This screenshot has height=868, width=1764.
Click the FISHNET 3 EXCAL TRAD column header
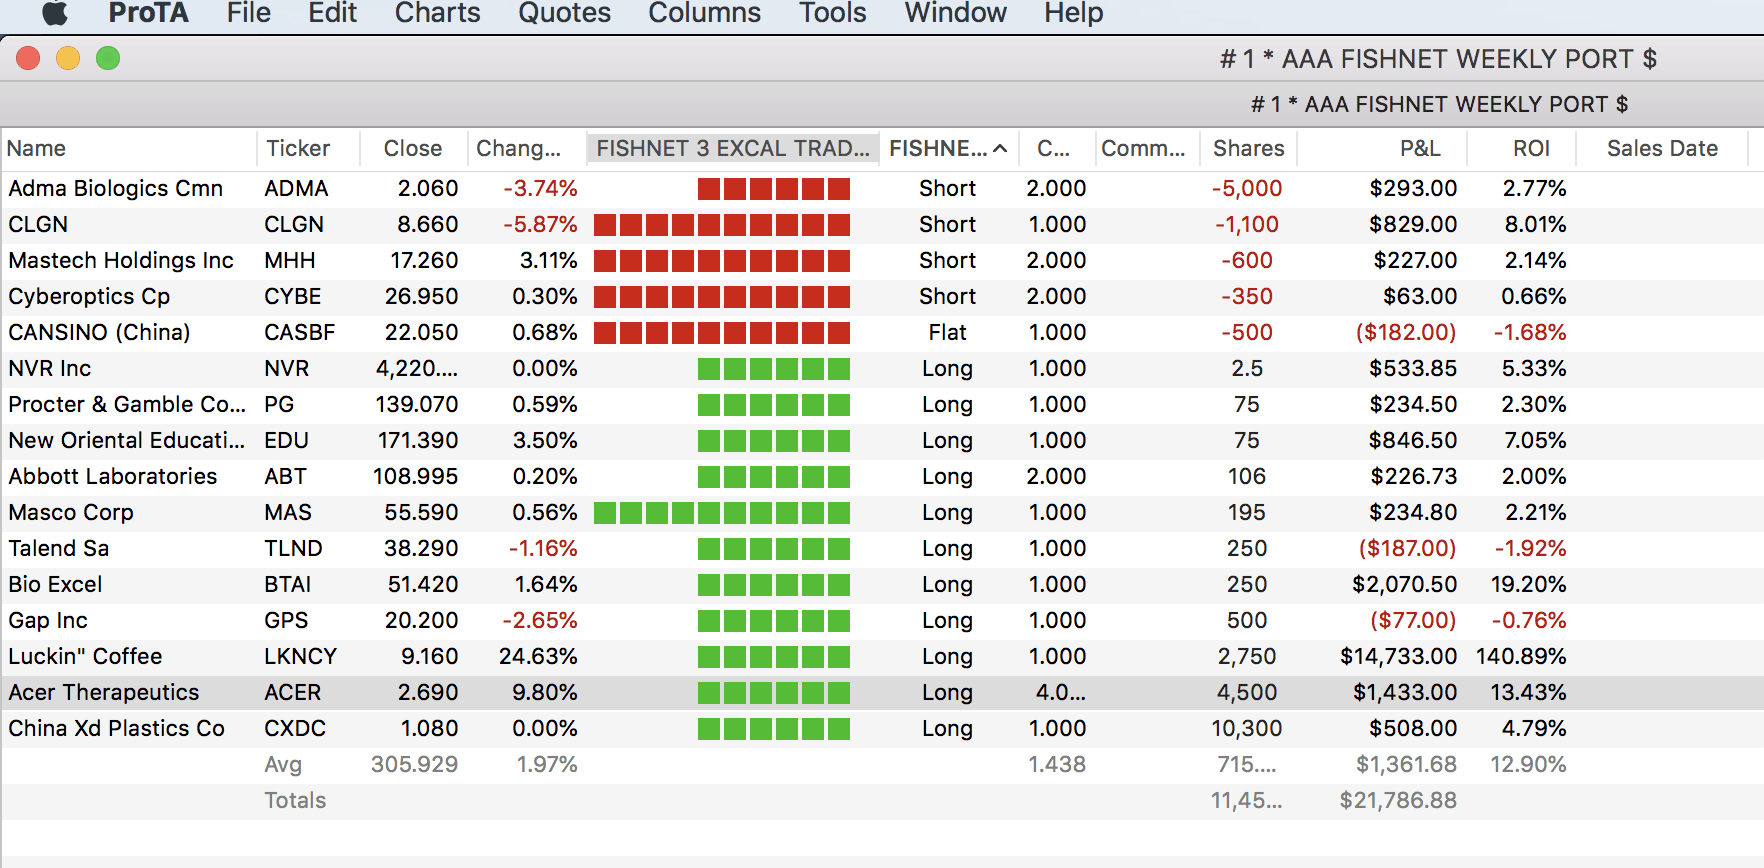733,148
